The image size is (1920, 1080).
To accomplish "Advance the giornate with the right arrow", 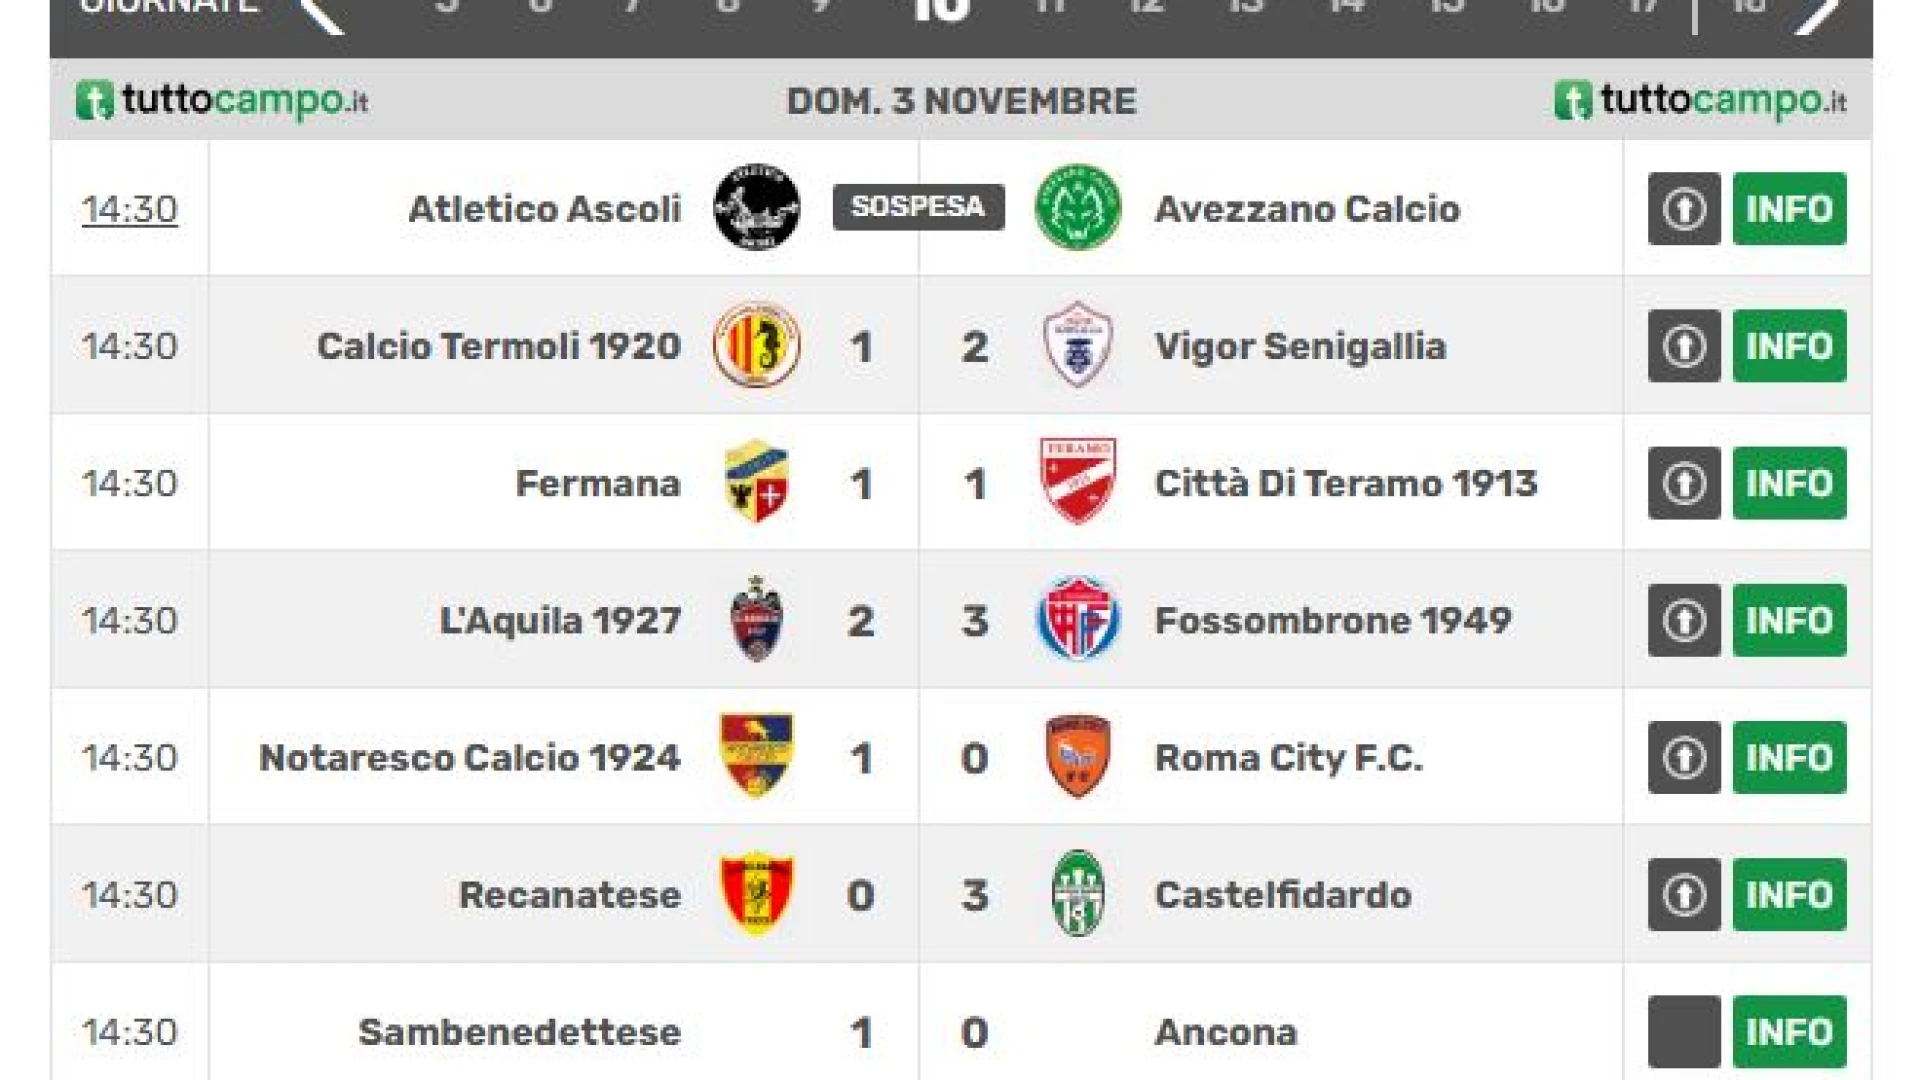I will click(x=1818, y=12).
